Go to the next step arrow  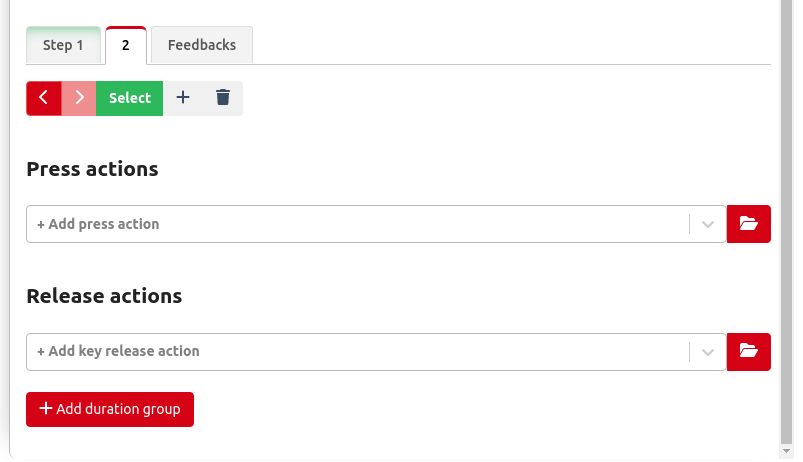coord(79,98)
